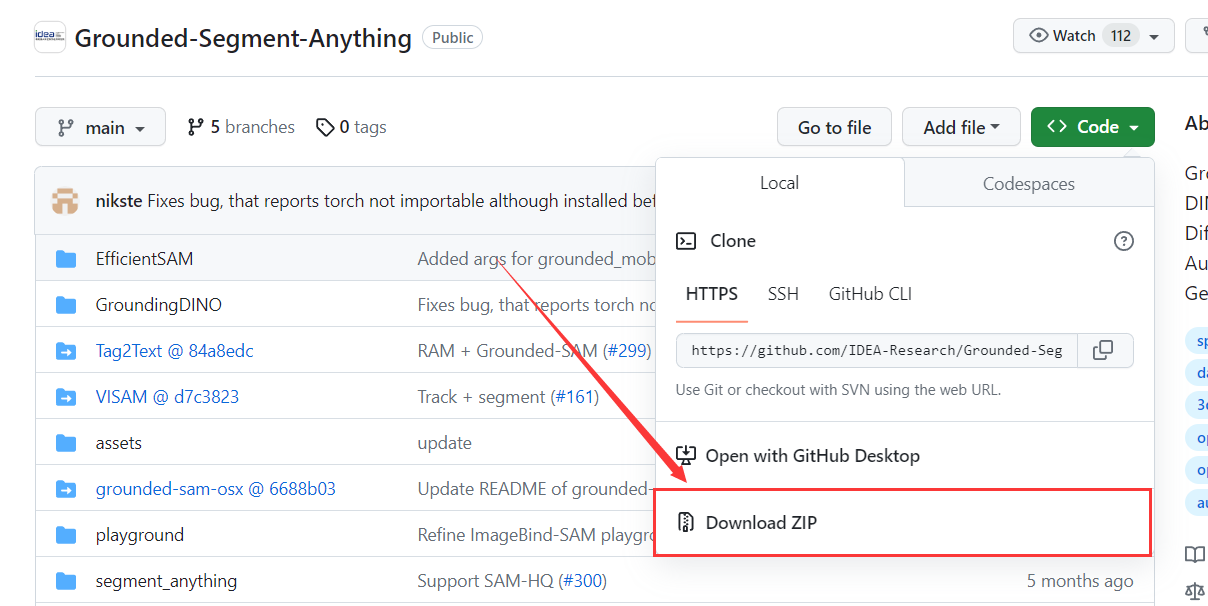Open the nikste author link
Image resolution: width=1208 pixels, height=606 pixels.
click(x=119, y=201)
